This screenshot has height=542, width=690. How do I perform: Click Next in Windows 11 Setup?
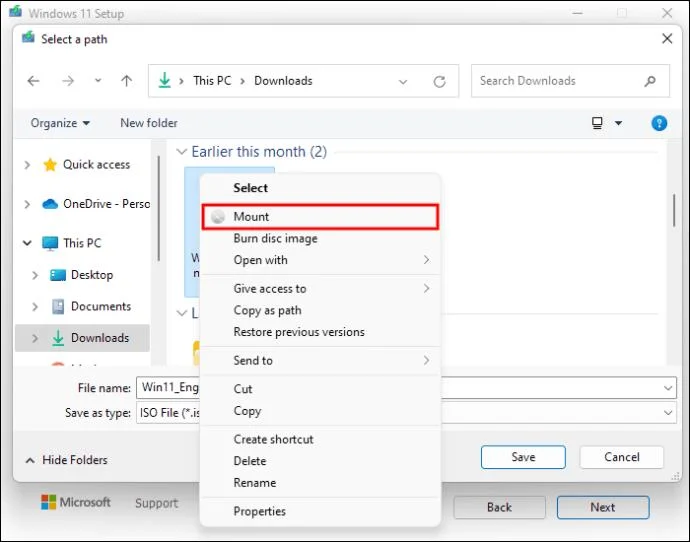coord(603,508)
